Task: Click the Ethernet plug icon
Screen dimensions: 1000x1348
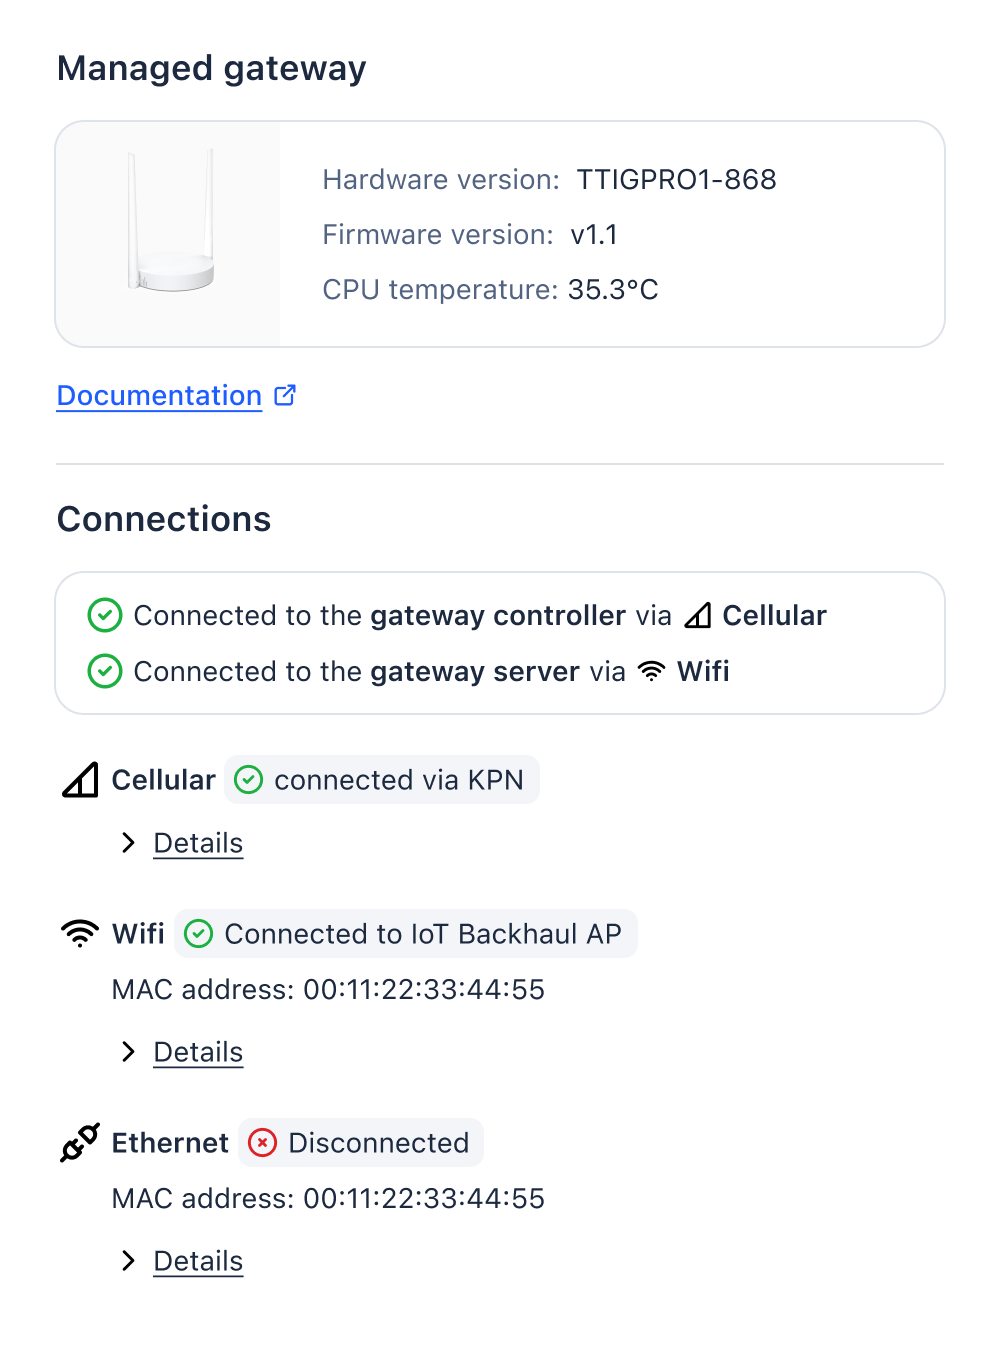Action: pyautogui.click(x=80, y=1143)
